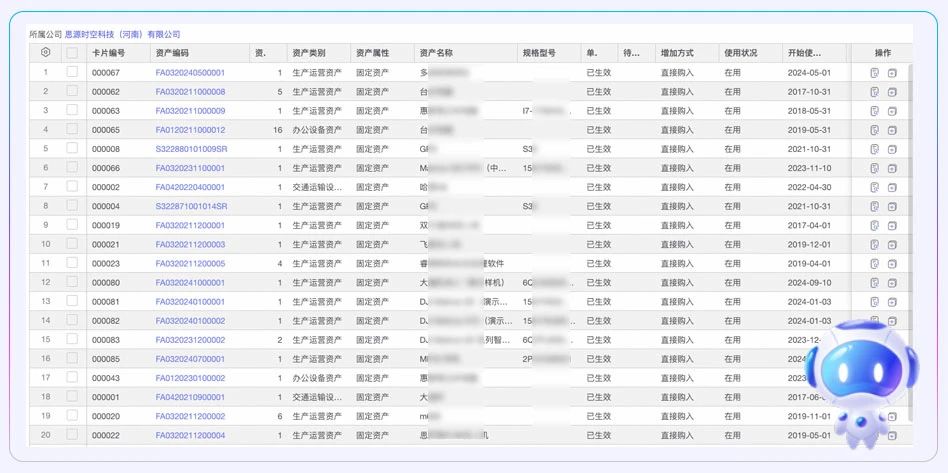
Task: Open company link 思源时空科技（河南）有限公司
Action: pos(122,34)
